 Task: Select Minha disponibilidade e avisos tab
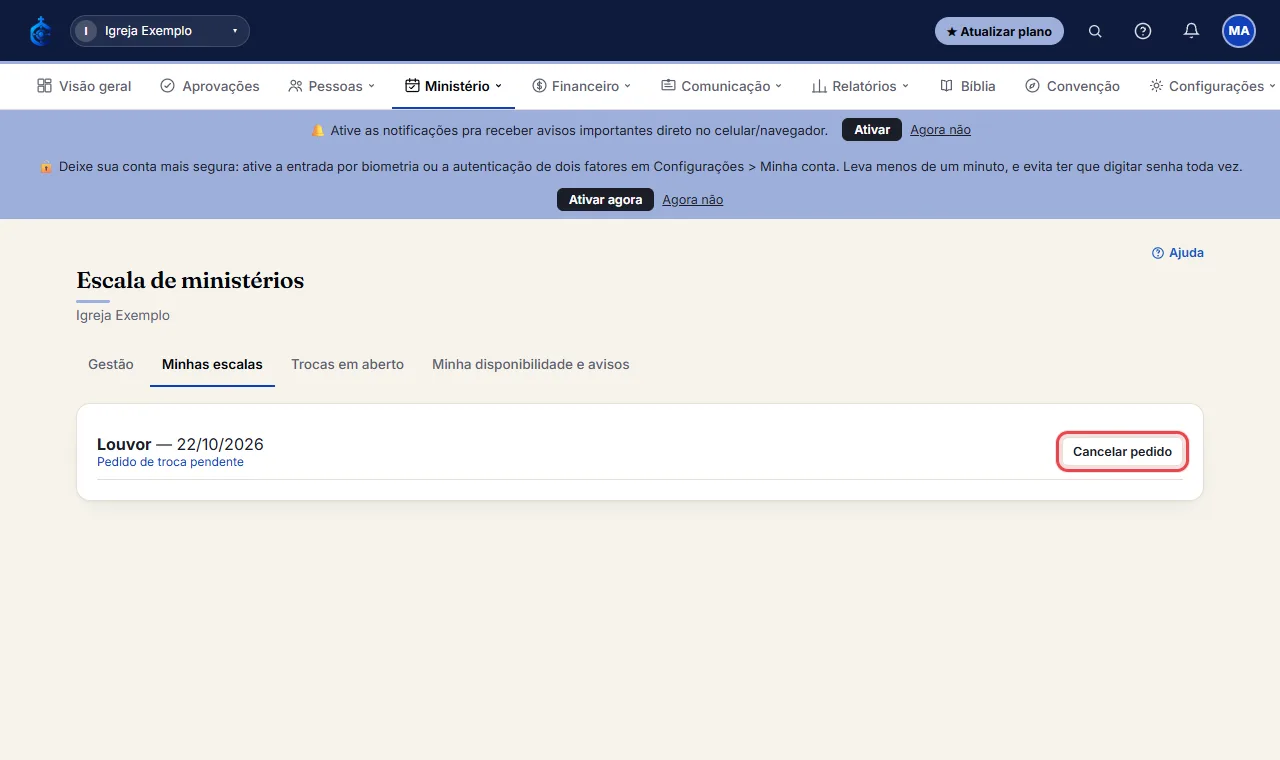point(531,365)
